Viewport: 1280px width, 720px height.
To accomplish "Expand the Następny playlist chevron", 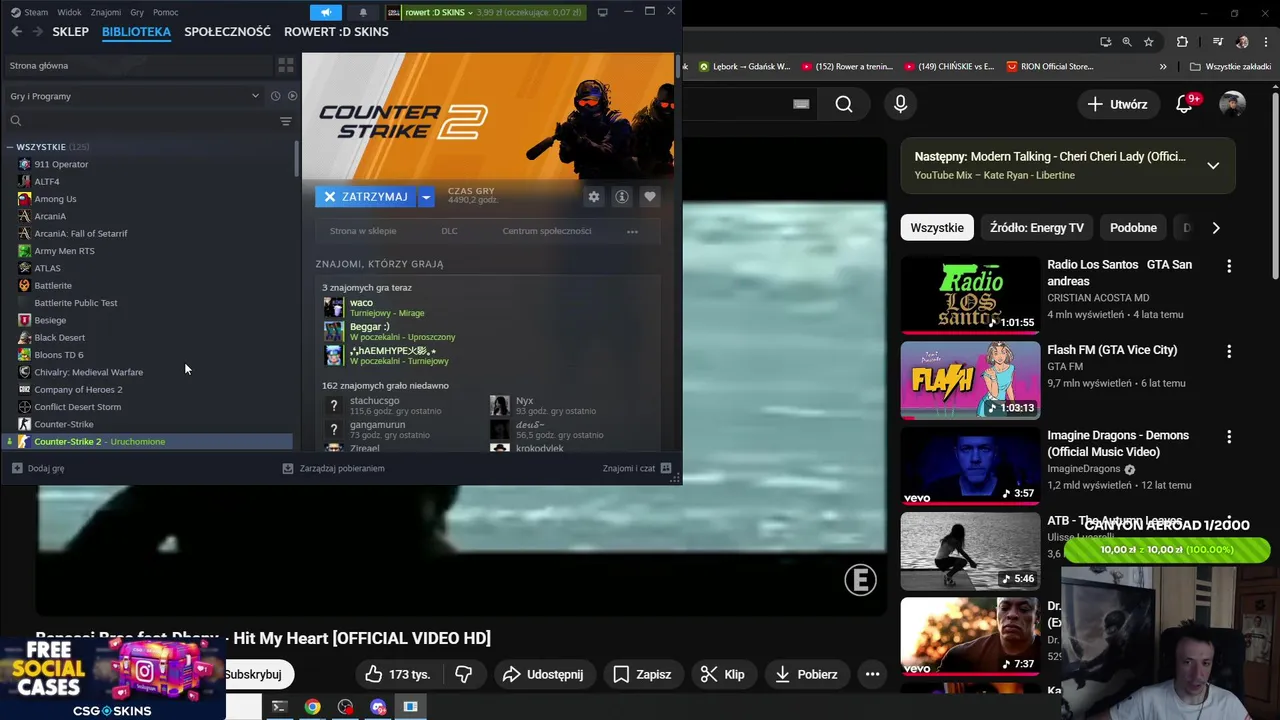I will click(1213, 165).
